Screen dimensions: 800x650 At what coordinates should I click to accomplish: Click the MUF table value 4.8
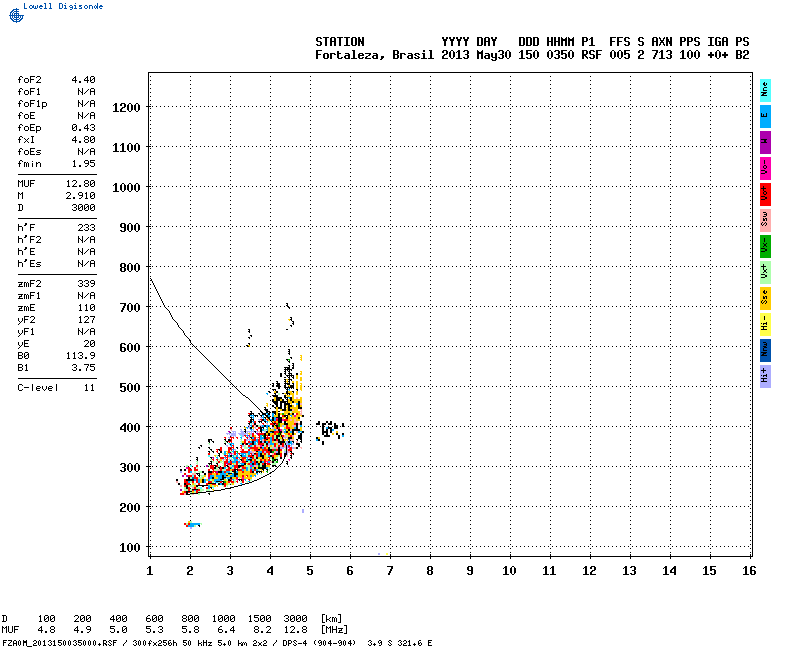pos(46,630)
